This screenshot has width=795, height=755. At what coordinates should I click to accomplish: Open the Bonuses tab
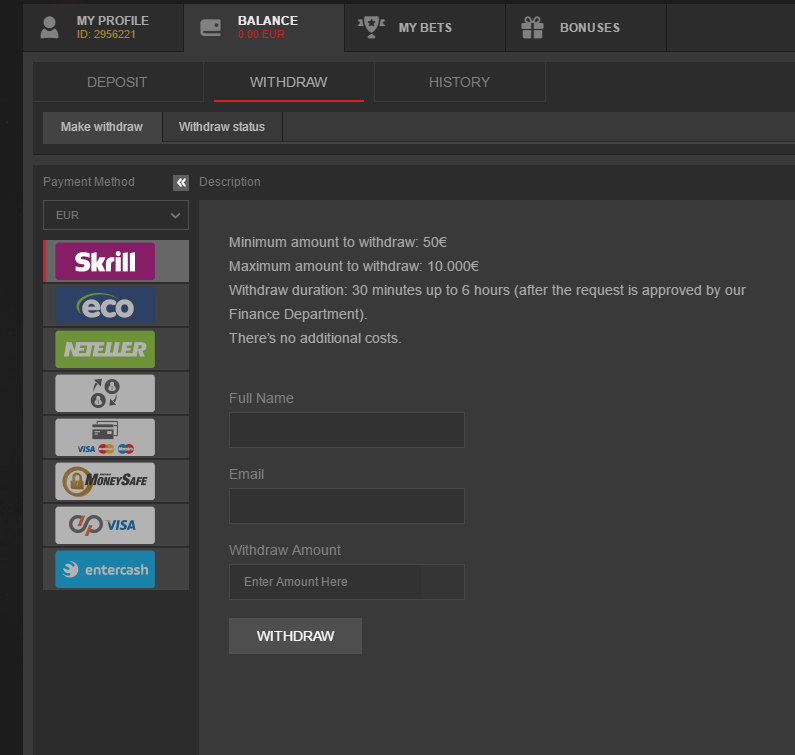click(x=586, y=27)
